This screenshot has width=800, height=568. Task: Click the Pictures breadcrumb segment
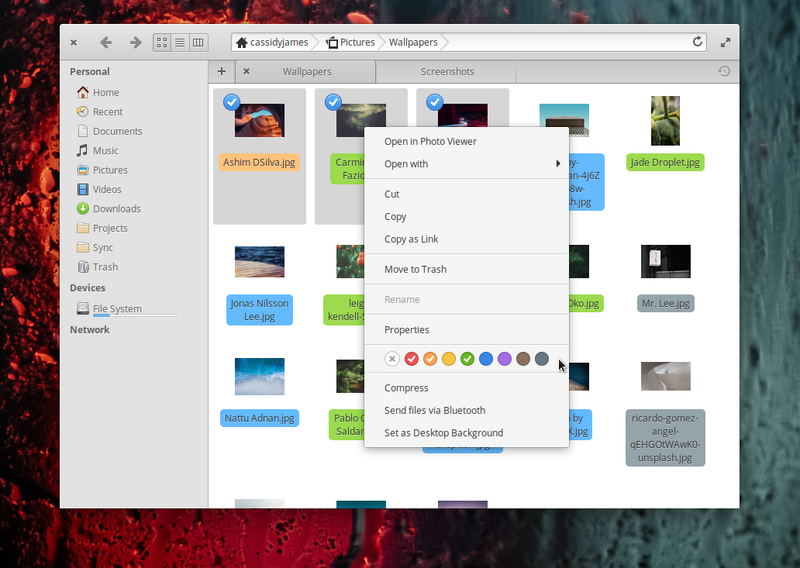coord(351,42)
